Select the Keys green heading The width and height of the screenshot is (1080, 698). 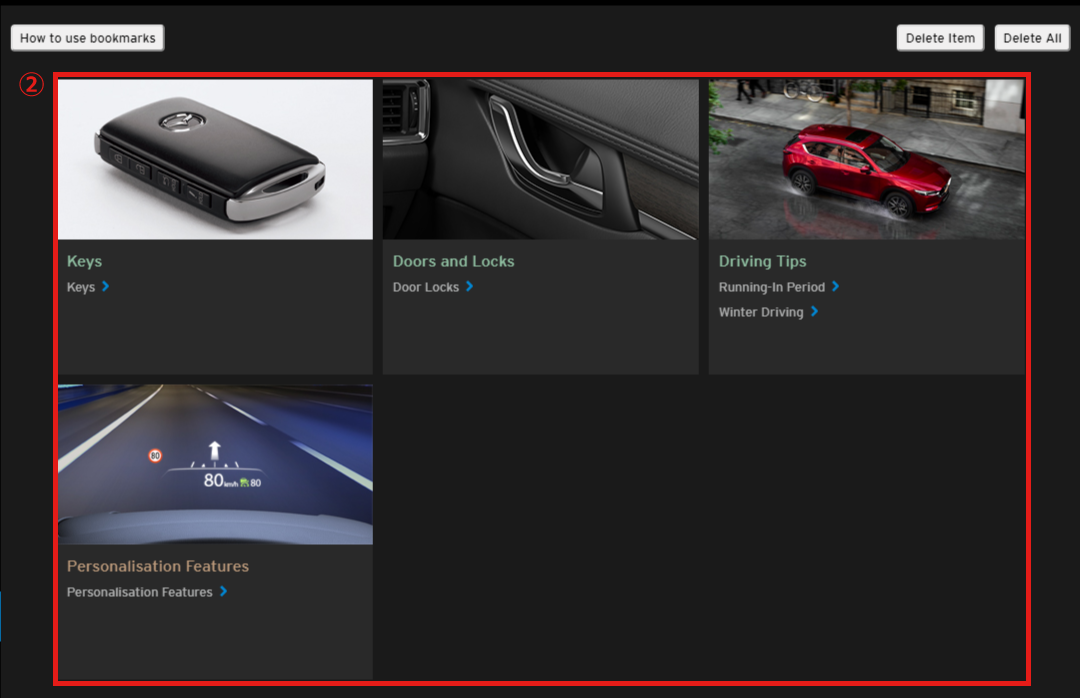84,261
